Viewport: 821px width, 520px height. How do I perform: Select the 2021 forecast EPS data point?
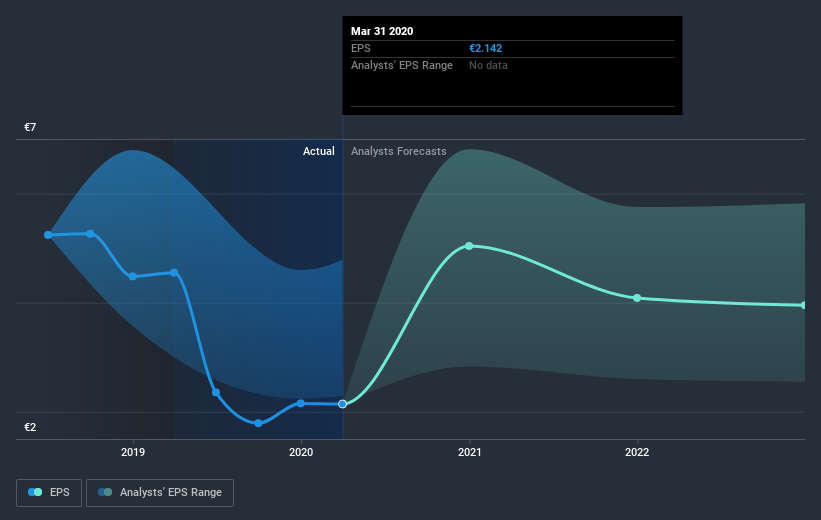coord(469,246)
